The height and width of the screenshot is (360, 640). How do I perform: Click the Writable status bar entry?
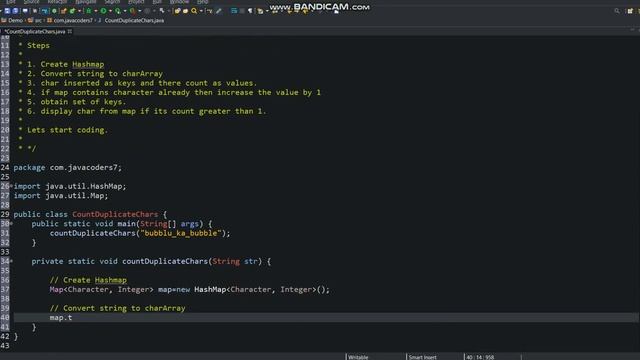tap(358, 357)
